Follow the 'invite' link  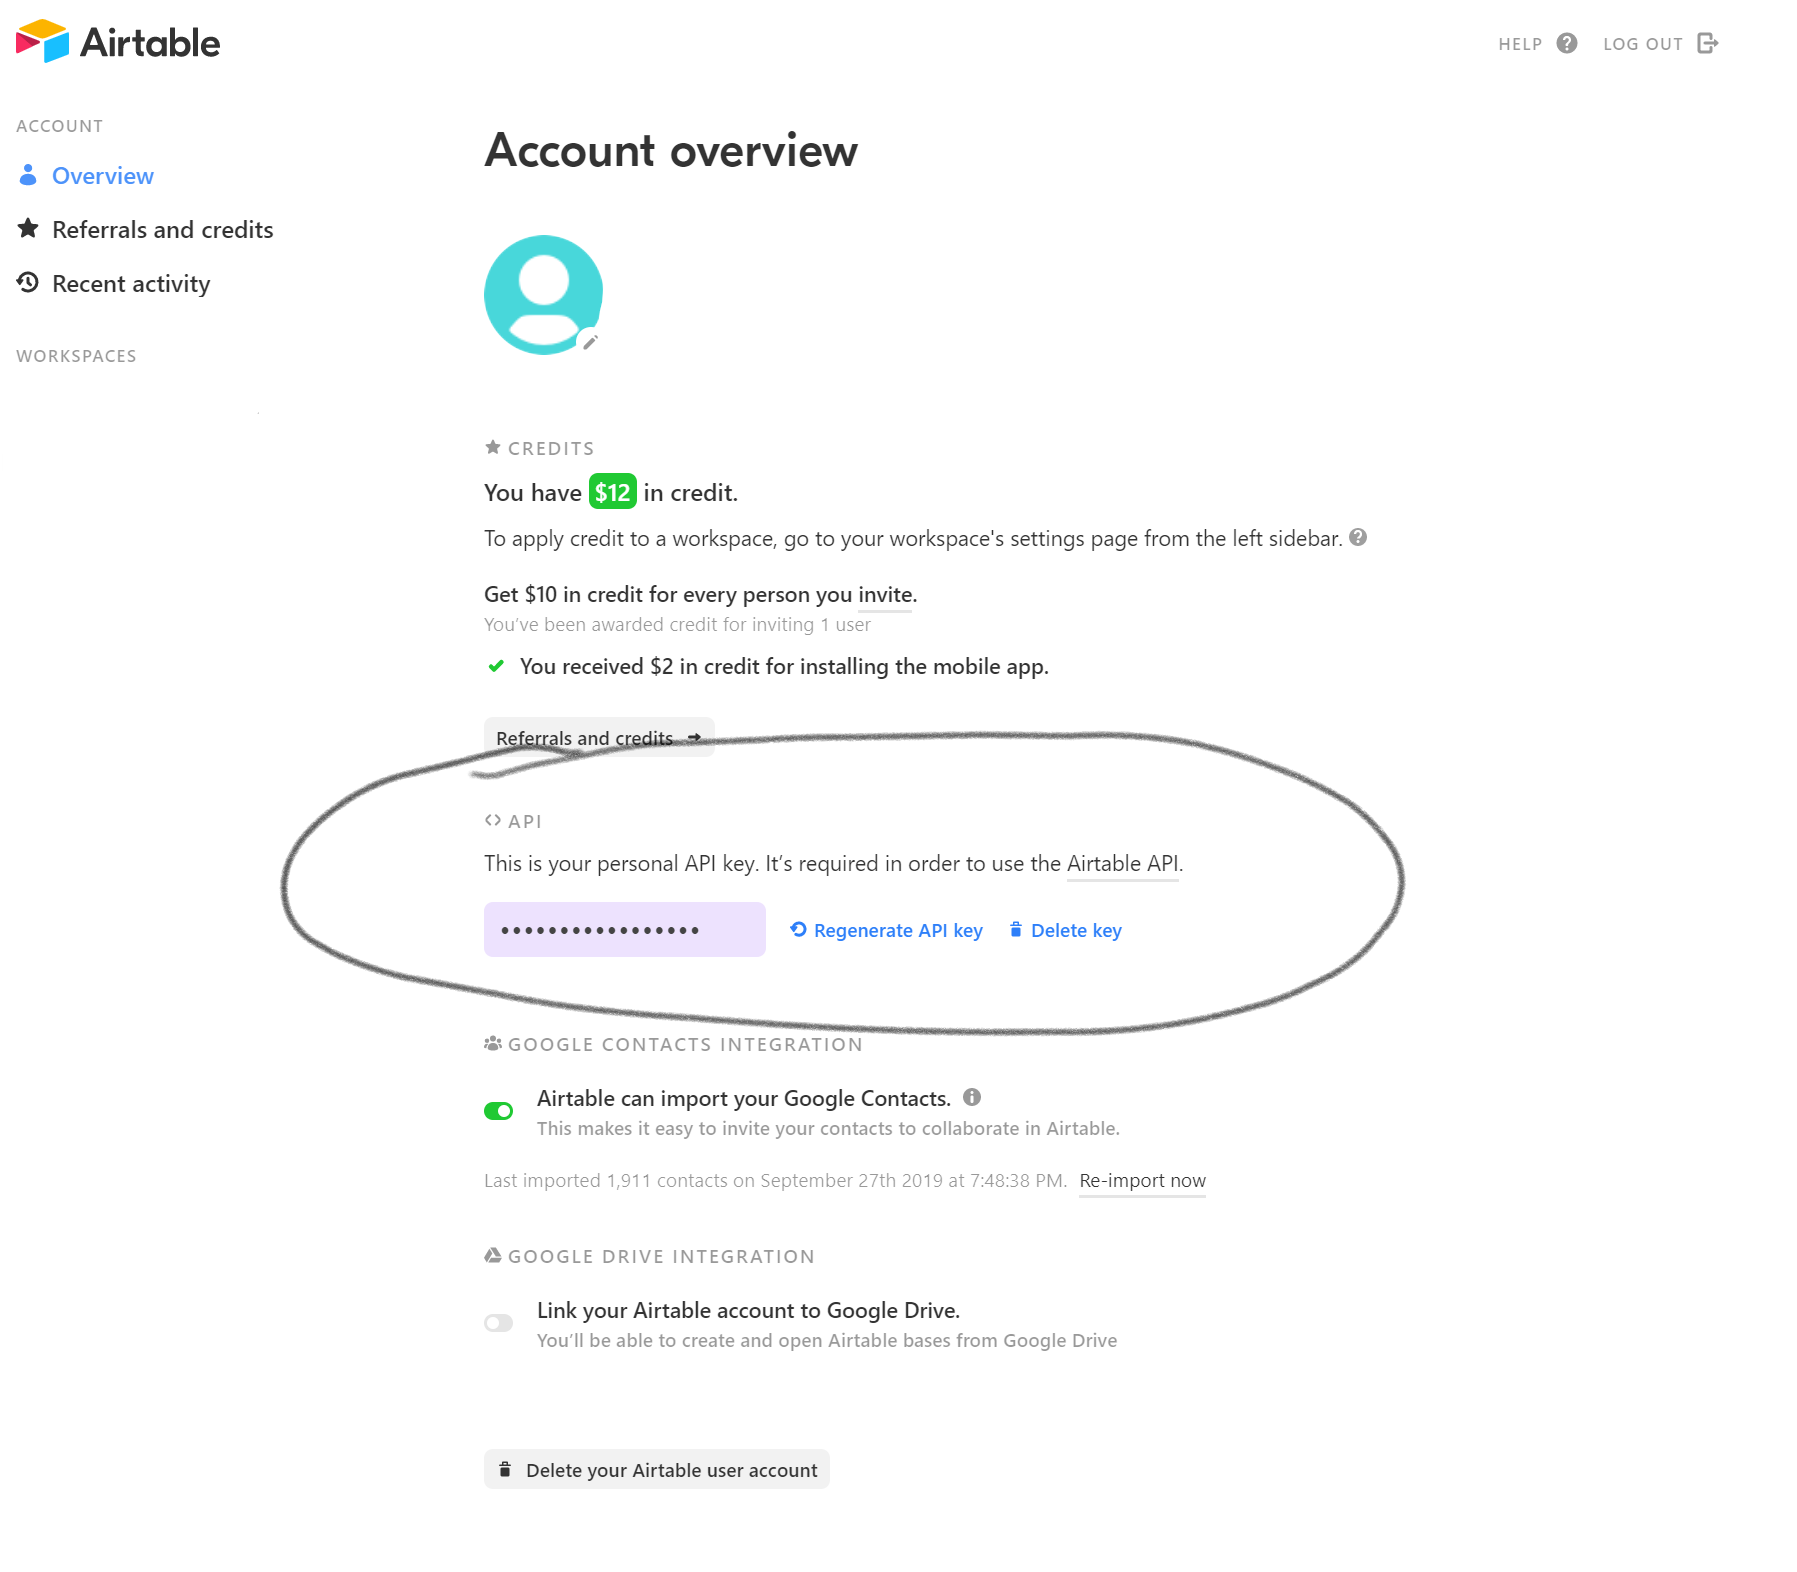click(885, 595)
